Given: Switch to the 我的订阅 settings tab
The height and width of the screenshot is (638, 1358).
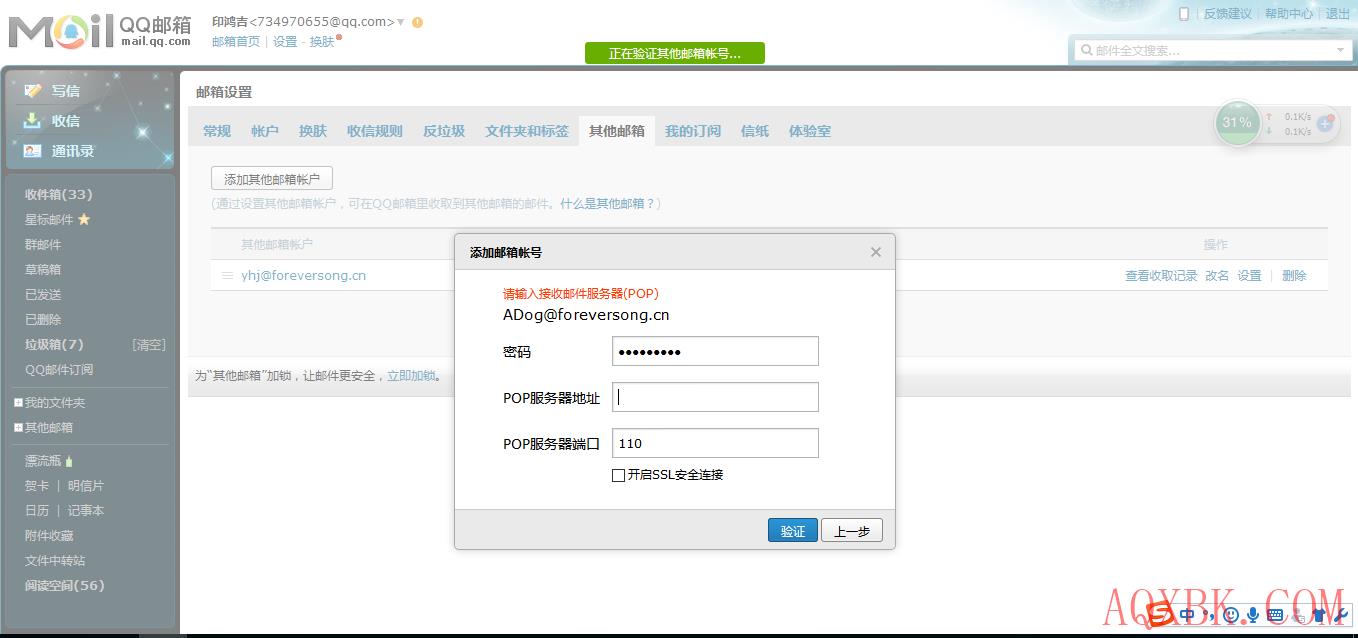Looking at the screenshot, I should pos(693,131).
